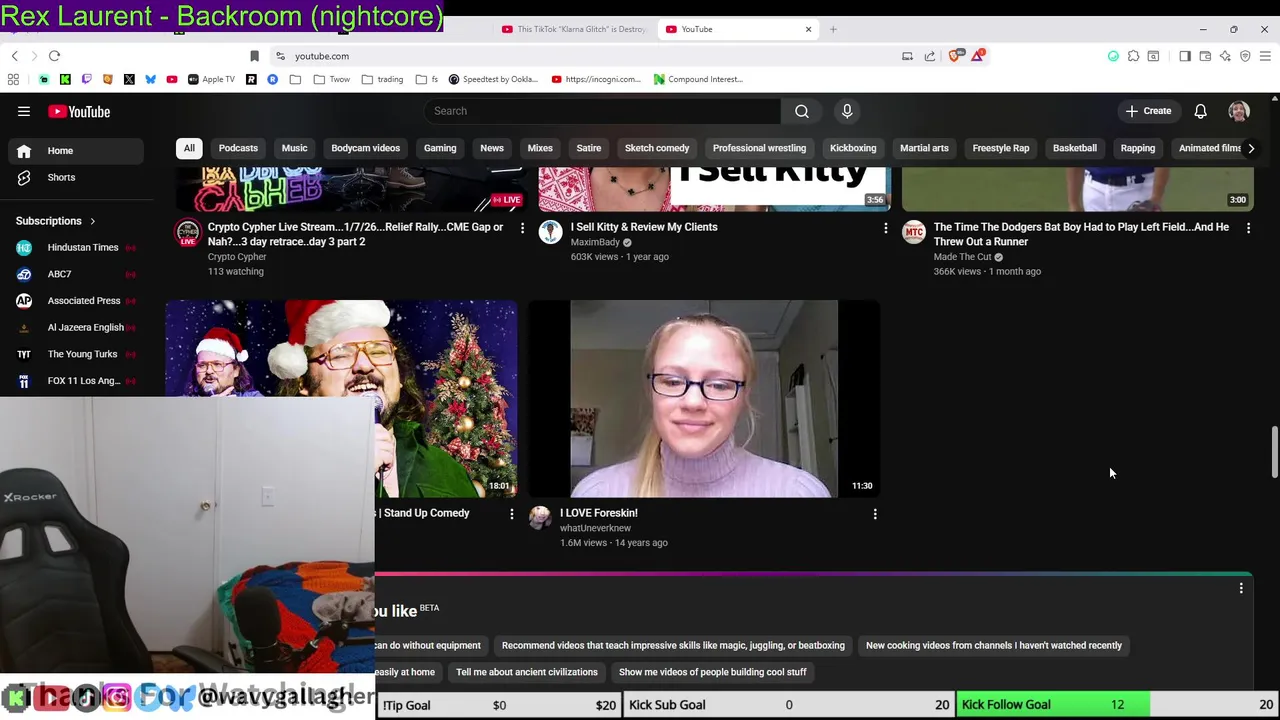
Task: Select the All category chip
Action: [189, 148]
